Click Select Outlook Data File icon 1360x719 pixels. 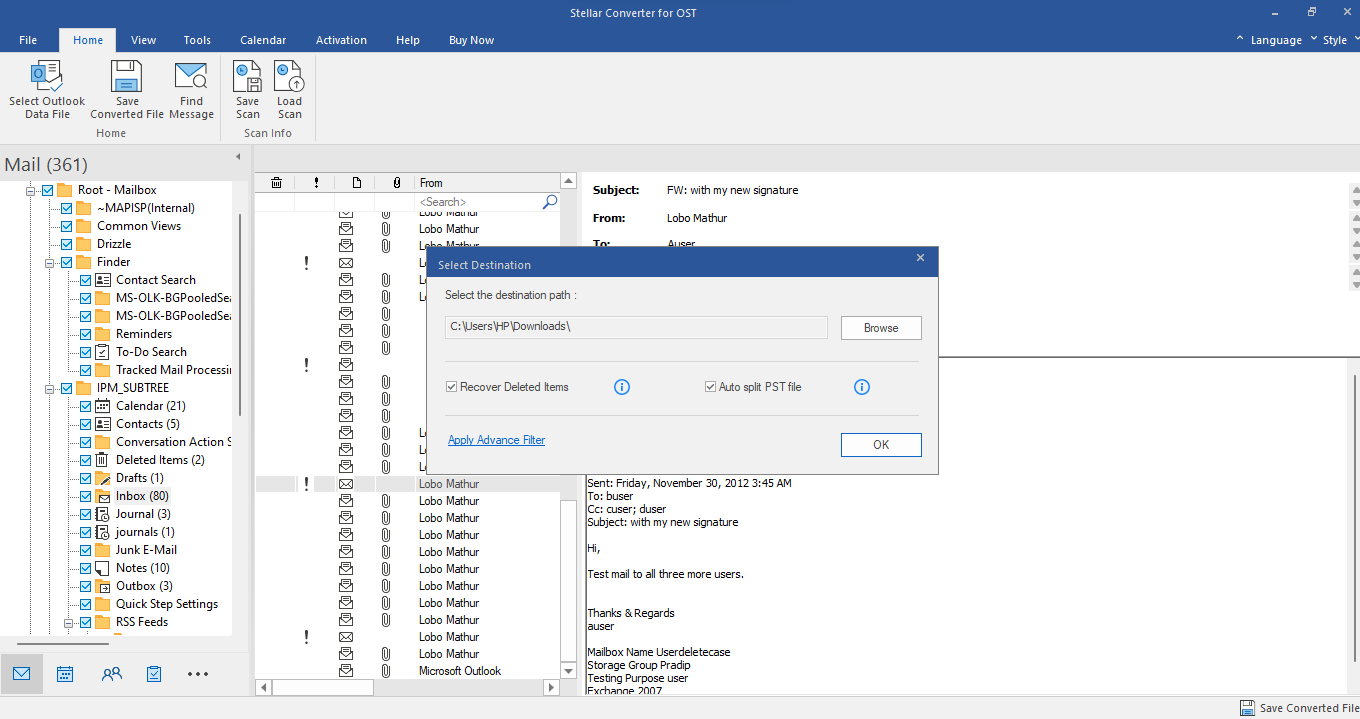click(x=46, y=77)
